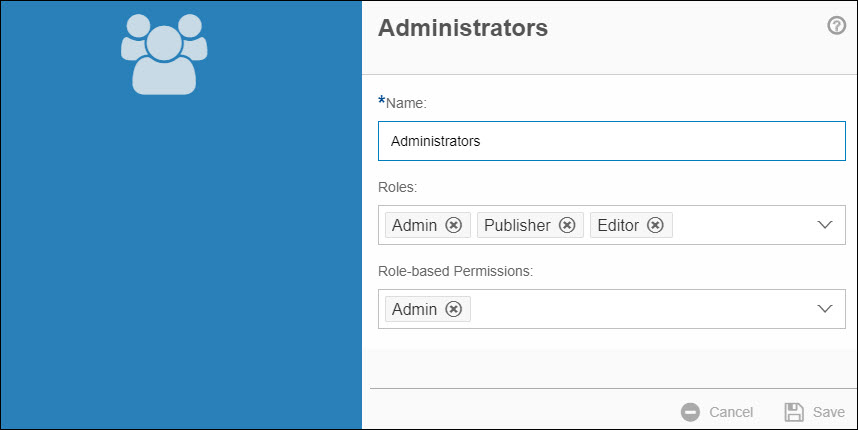This screenshot has height=430, width=858.
Task: Remove Admin from Role-based Permissions
Action: 453,309
